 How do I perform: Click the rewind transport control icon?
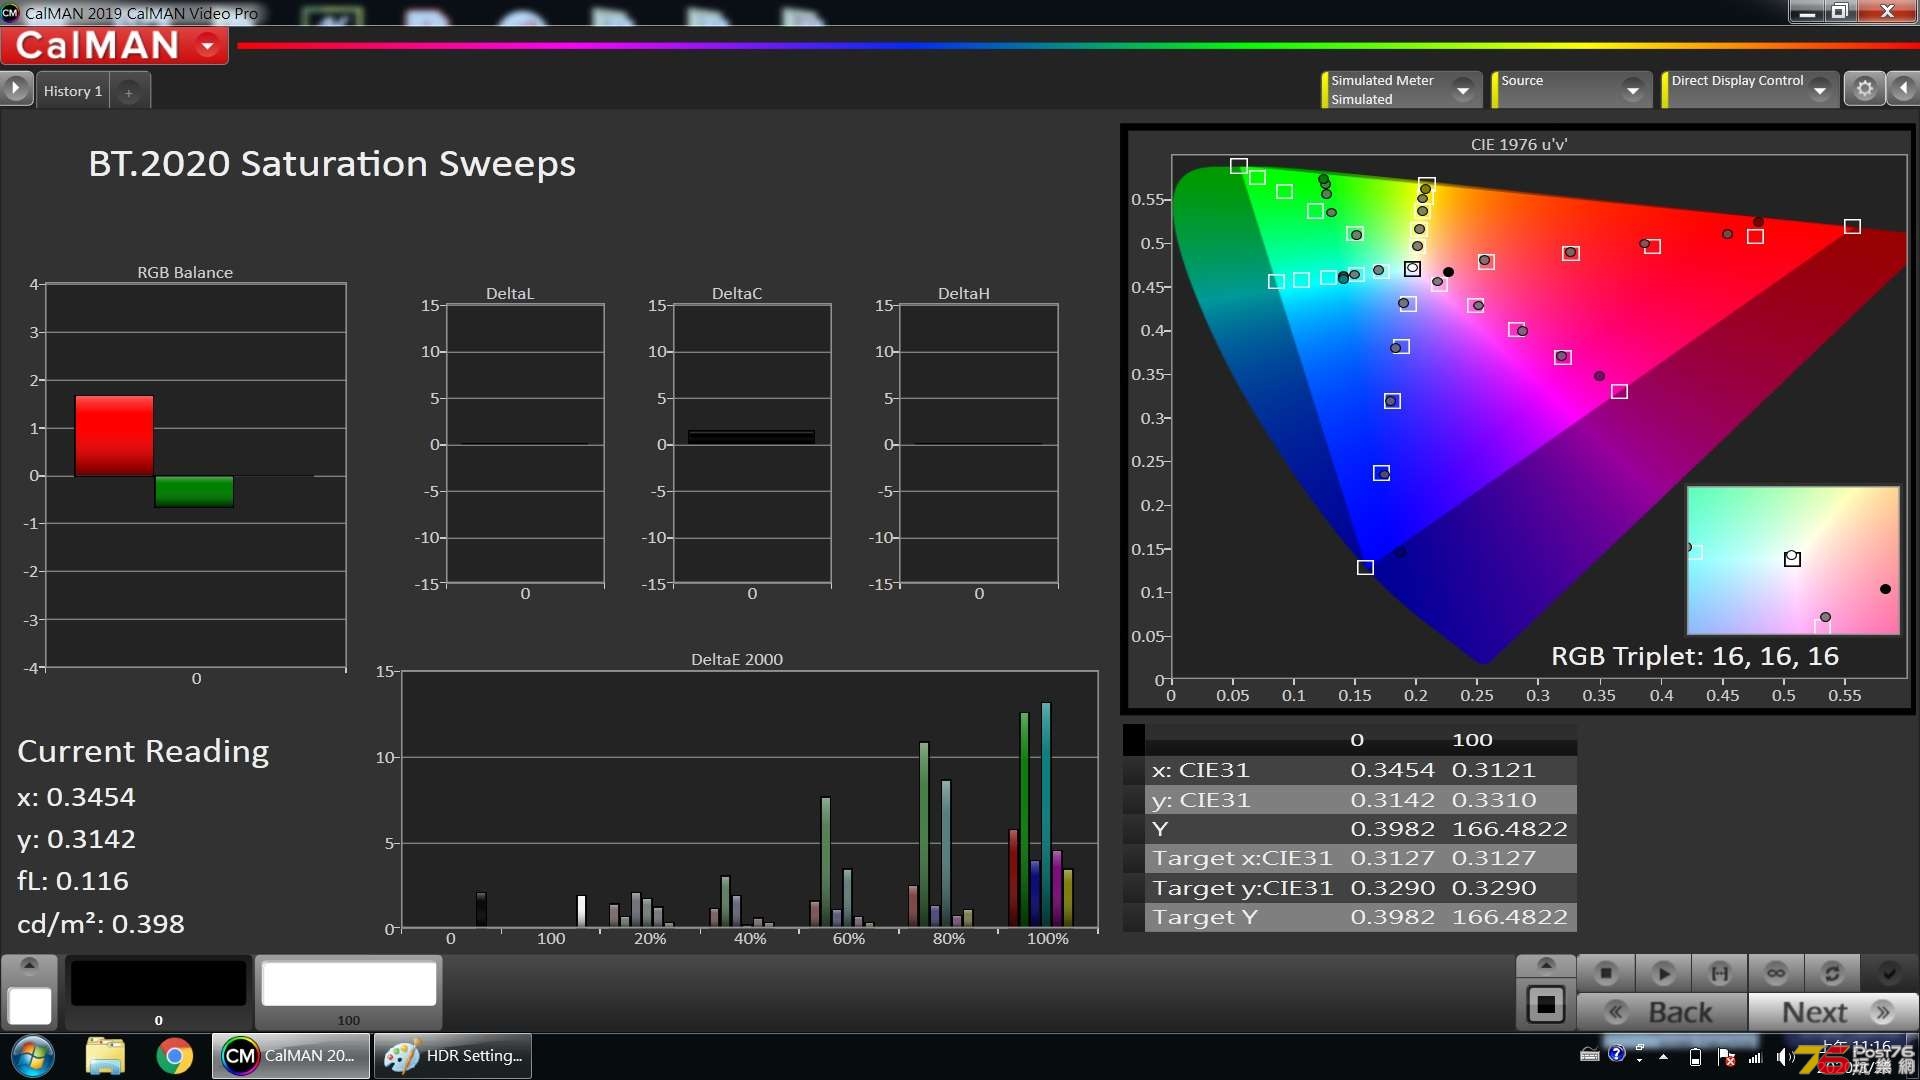[x=1718, y=973]
